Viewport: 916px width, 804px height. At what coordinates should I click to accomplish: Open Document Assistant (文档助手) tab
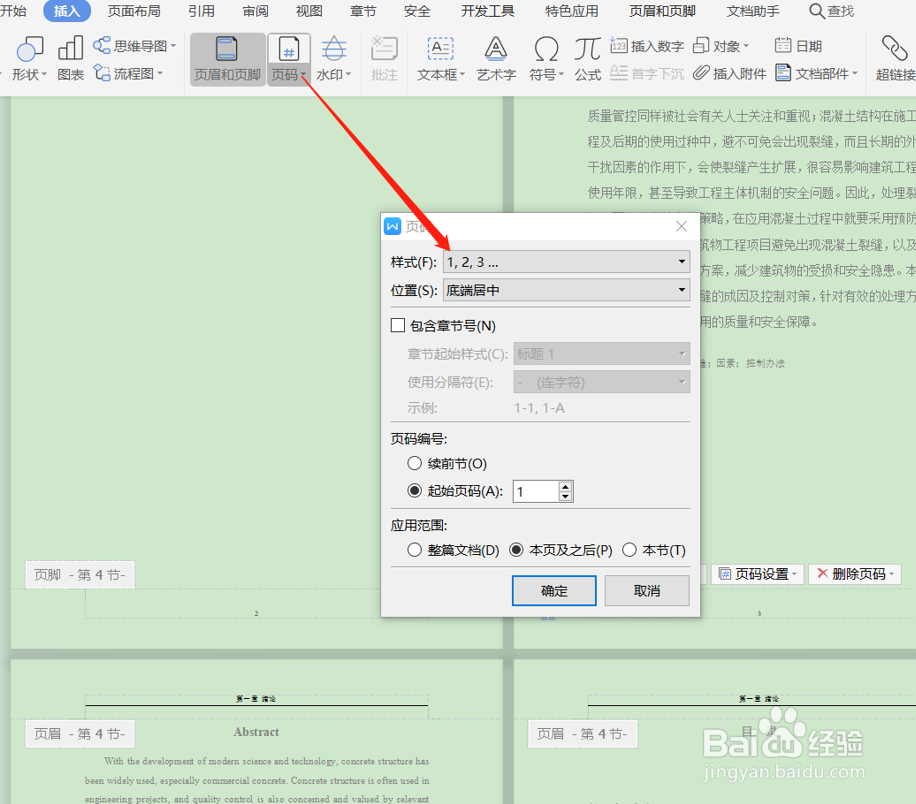[753, 11]
